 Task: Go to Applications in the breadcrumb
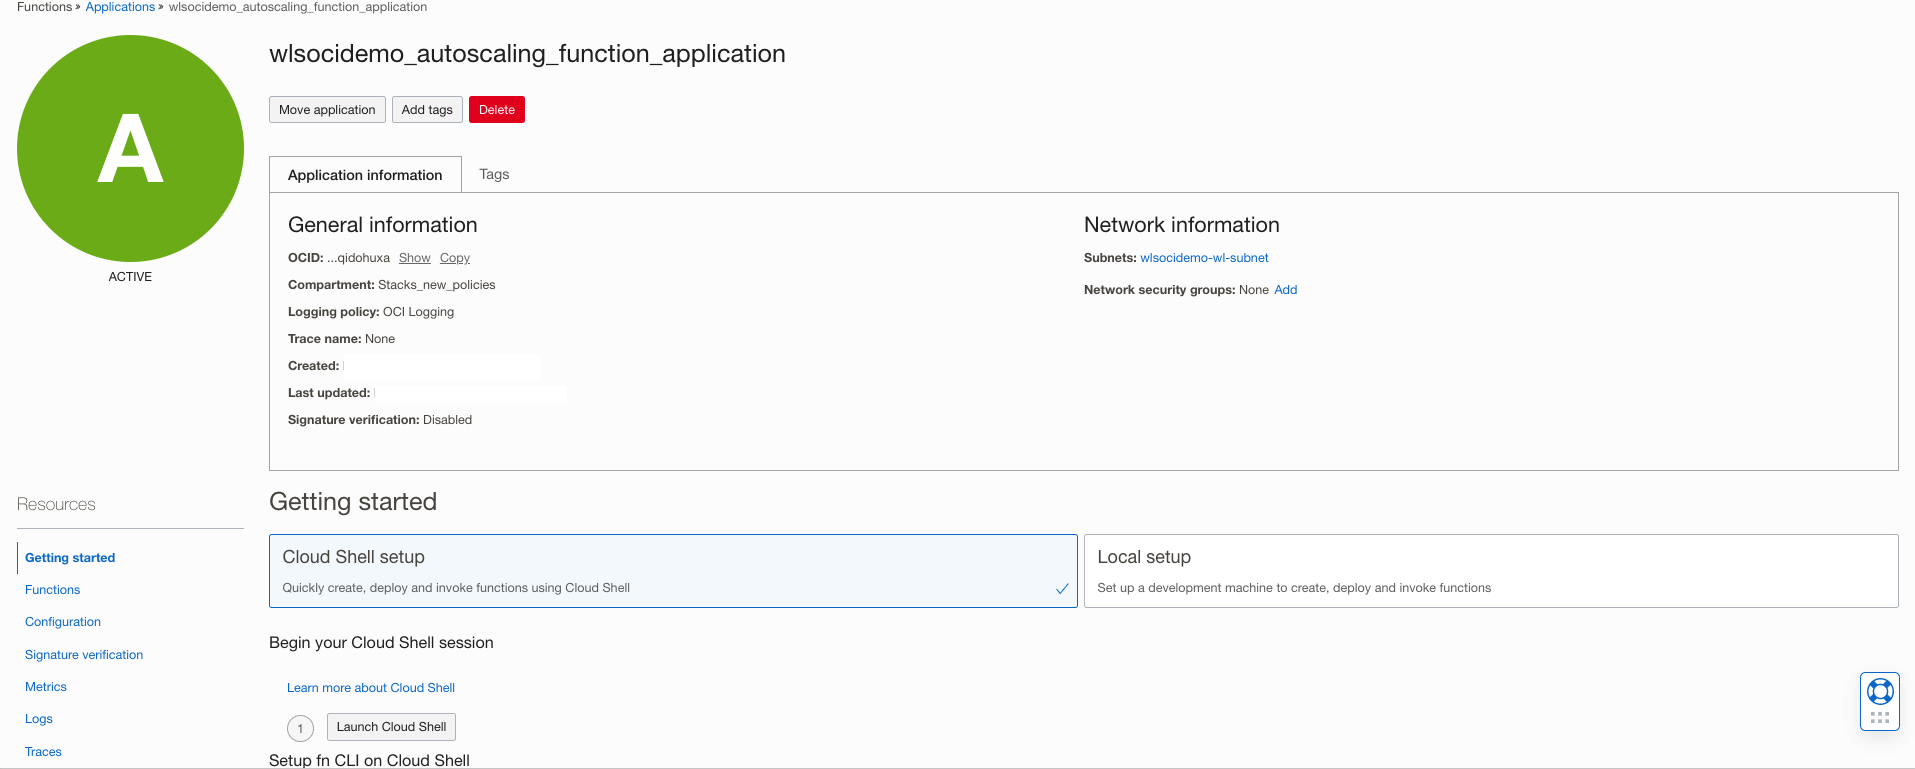pyautogui.click(x=120, y=7)
